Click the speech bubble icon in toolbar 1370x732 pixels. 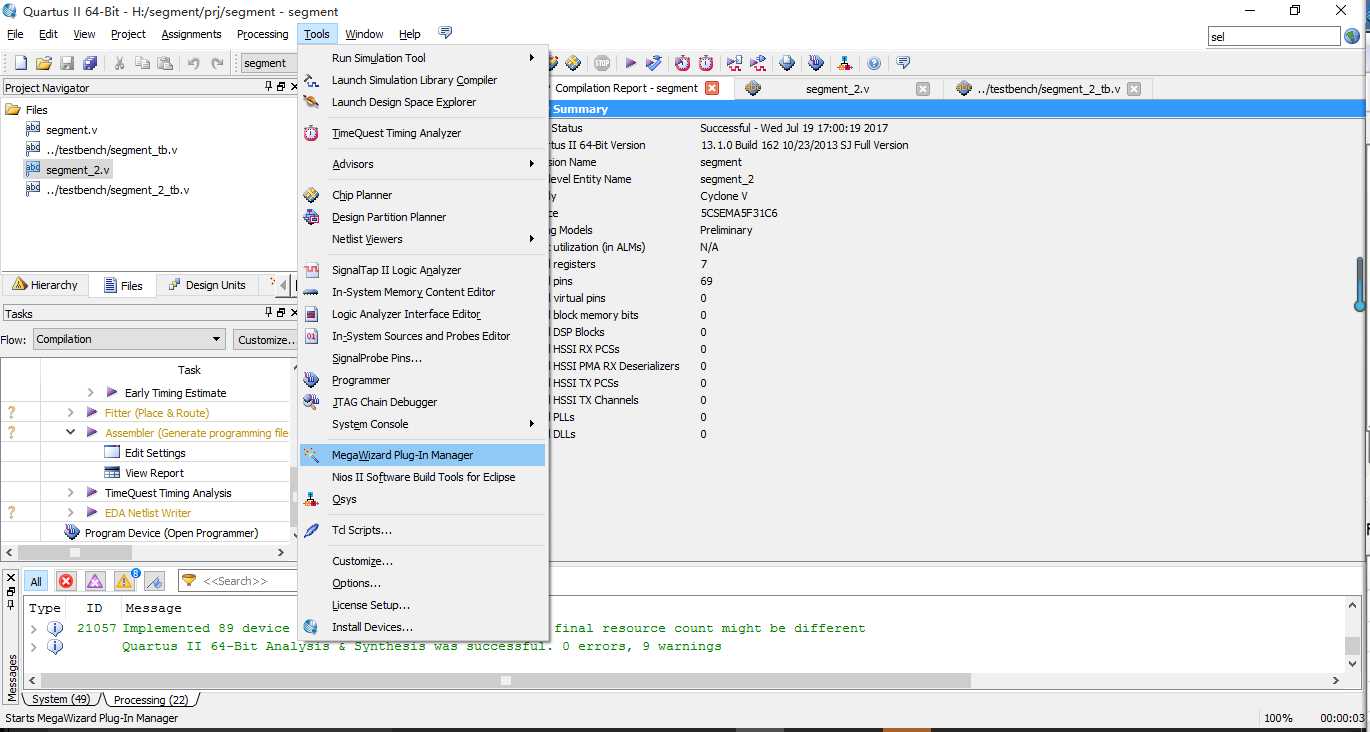903,63
